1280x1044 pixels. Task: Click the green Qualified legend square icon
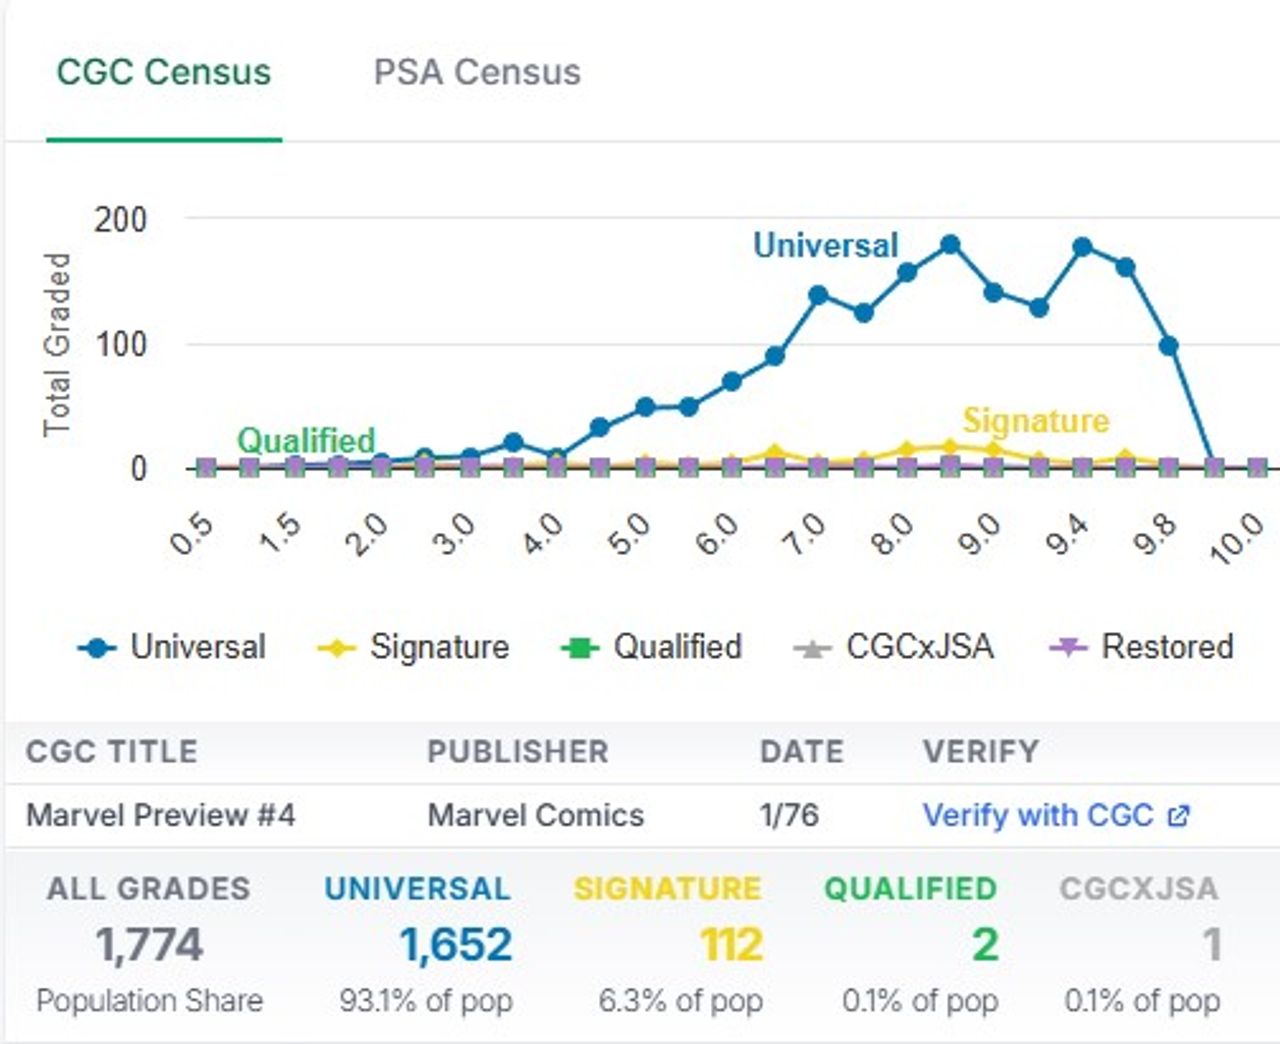point(580,648)
